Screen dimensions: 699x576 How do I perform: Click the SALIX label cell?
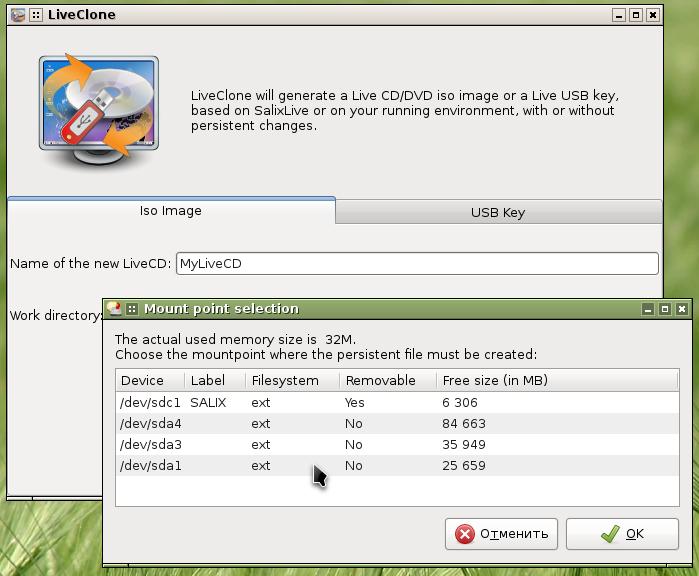(208, 403)
